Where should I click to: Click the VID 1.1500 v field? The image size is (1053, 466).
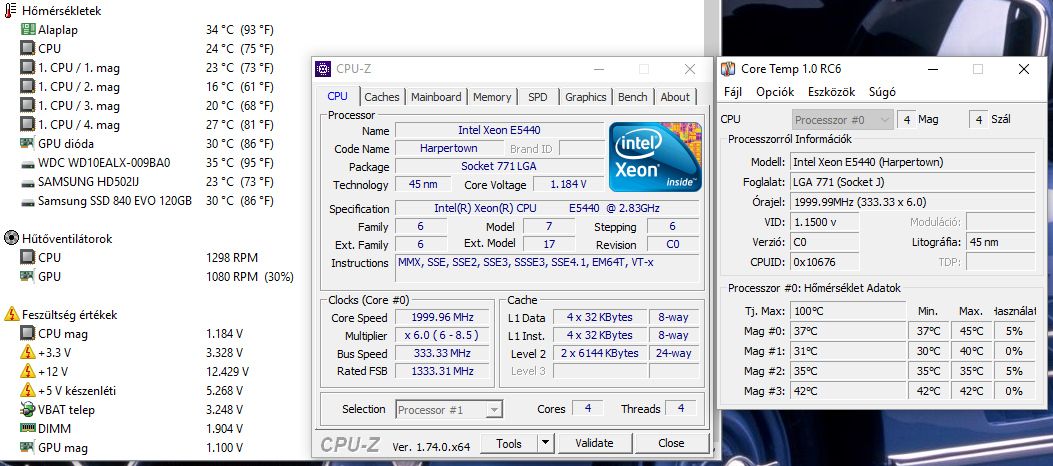824,222
